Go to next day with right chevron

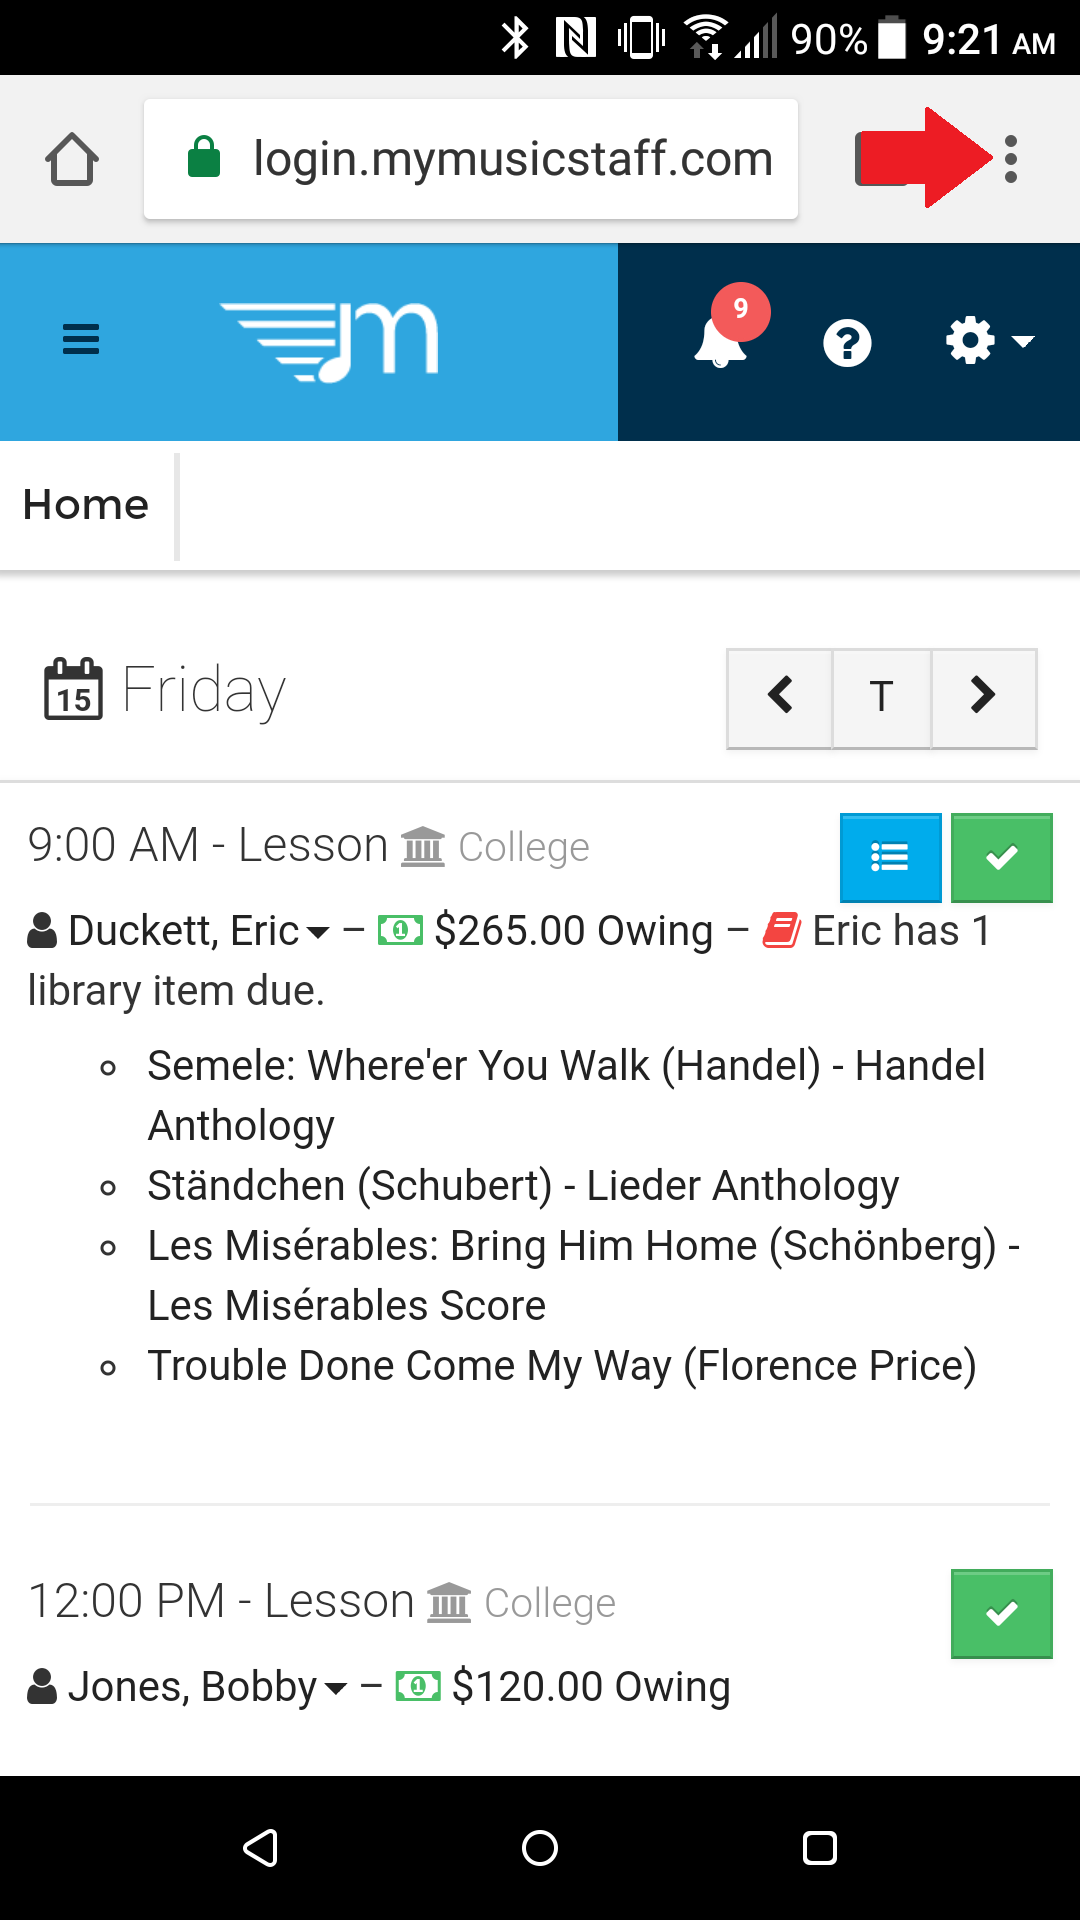tap(983, 696)
